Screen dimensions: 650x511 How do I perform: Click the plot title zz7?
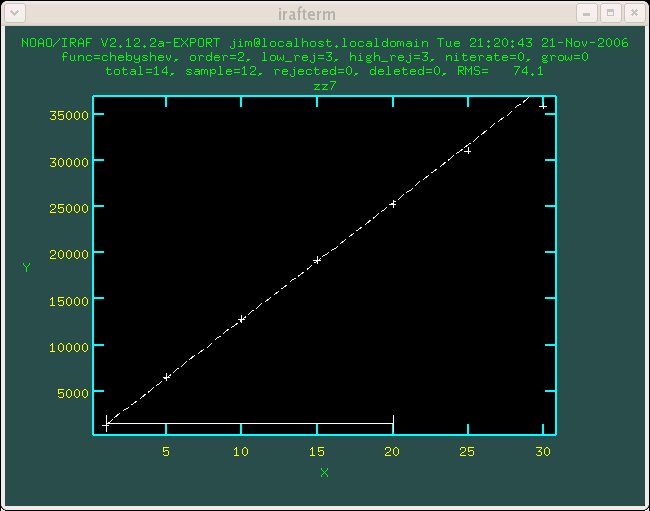coord(324,86)
